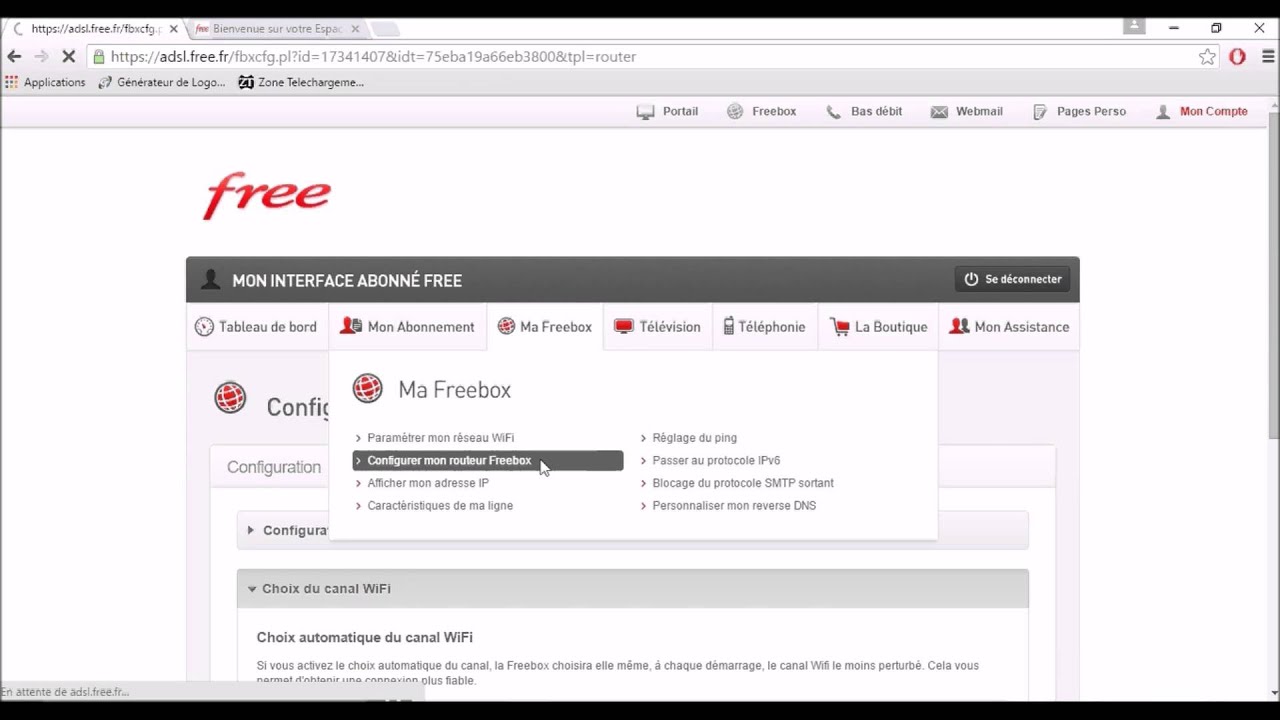Open the Pages Perso link
Viewport: 1280px width, 720px height.
(x=1079, y=111)
